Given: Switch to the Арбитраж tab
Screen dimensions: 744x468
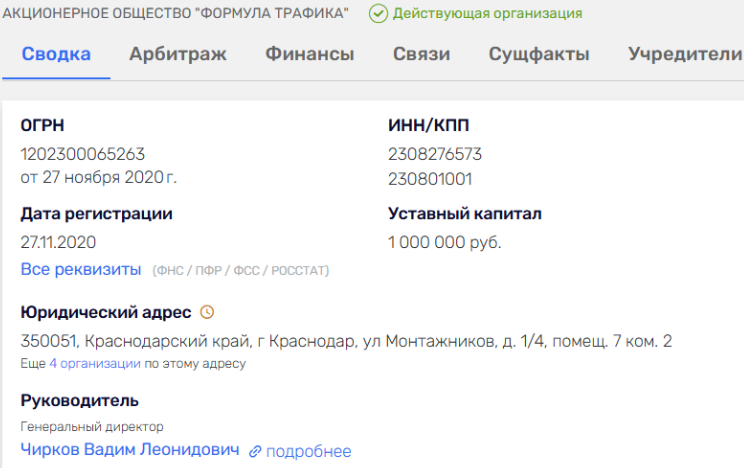Looking at the screenshot, I should click(178, 54).
